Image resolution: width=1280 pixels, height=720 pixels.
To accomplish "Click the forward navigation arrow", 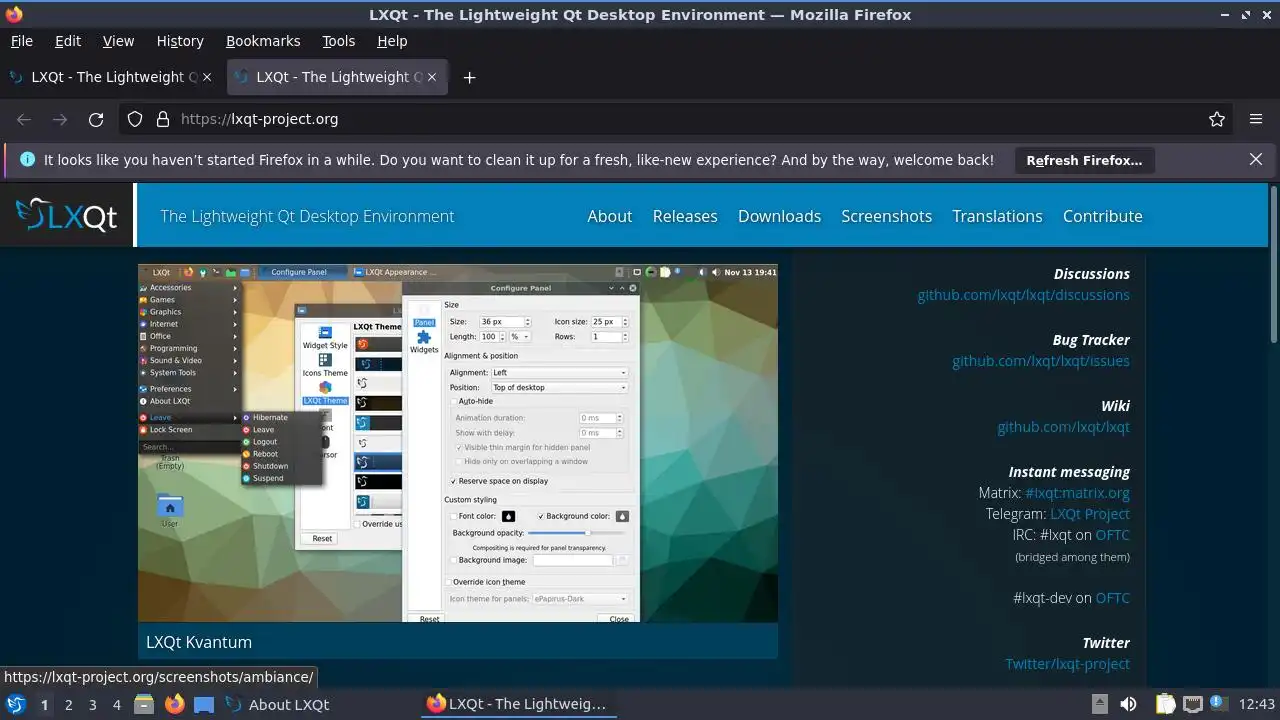I will (x=60, y=119).
